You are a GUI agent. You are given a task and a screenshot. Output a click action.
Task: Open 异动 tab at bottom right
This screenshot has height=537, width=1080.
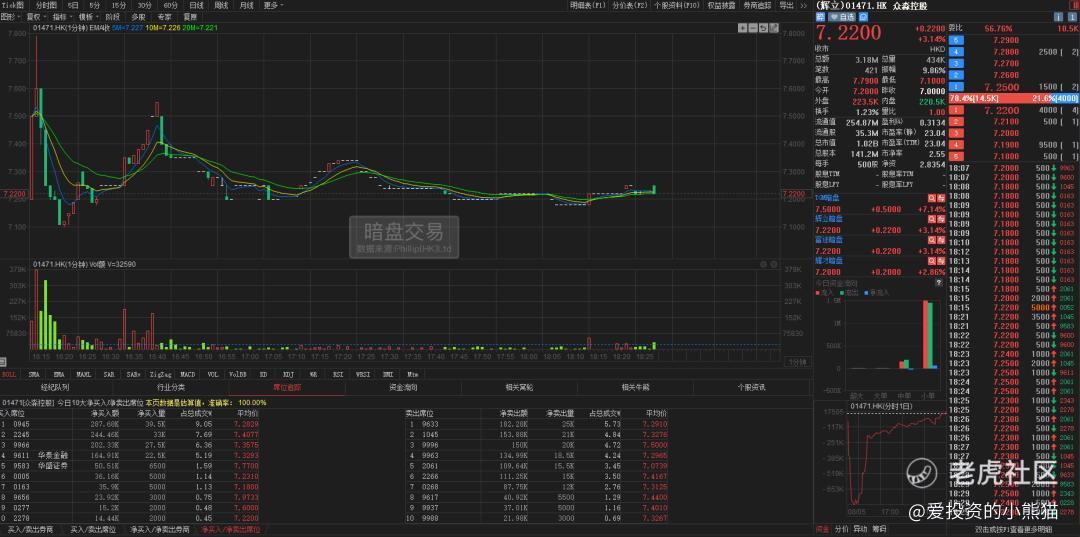pos(860,529)
